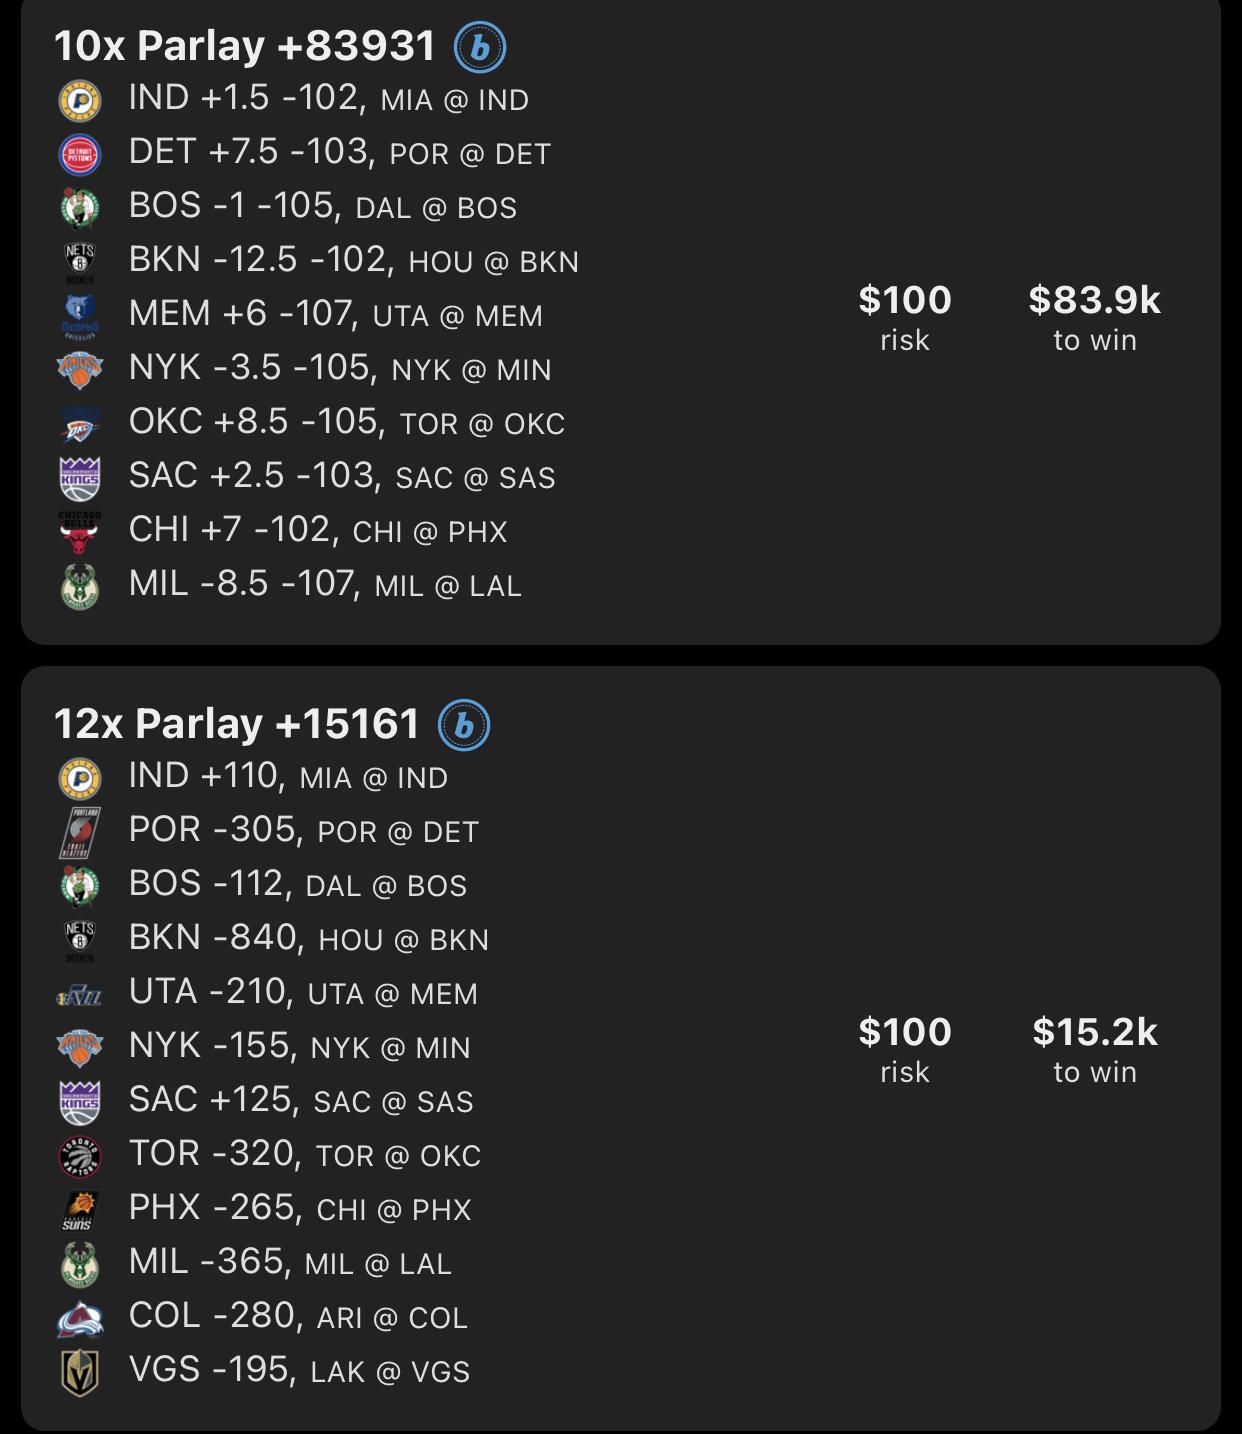Select the Utah Jazz logo in 12x parlay
1242x1434 pixels.
click(x=82, y=993)
